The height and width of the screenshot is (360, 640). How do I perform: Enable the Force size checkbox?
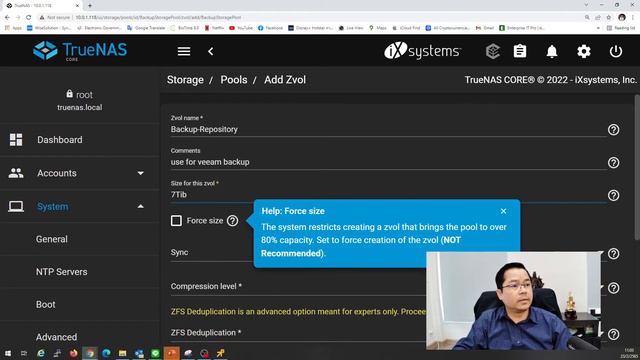coord(176,221)
